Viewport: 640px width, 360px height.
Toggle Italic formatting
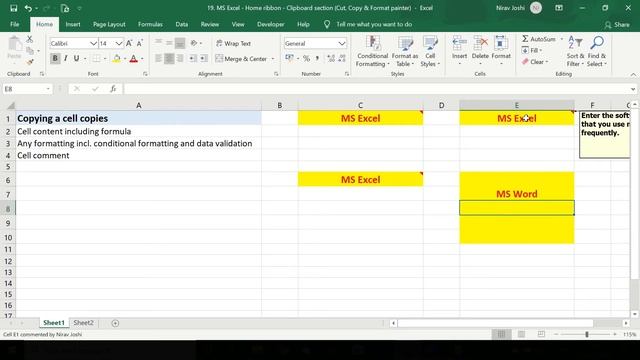66,58
